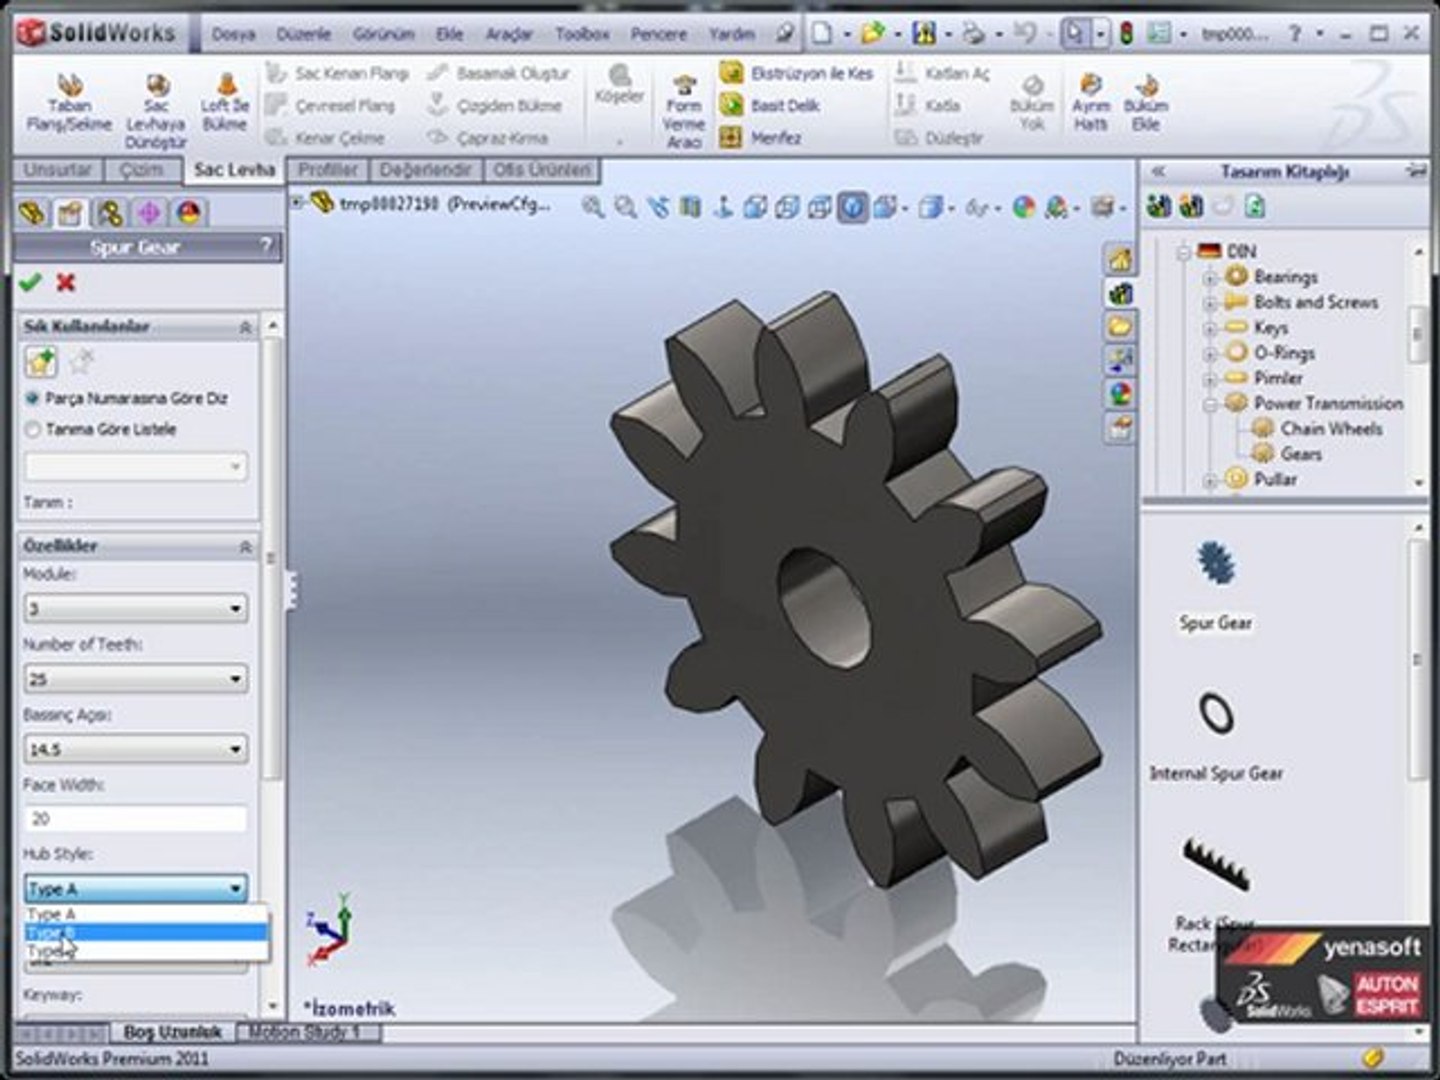Screen dimensions: 1440x1080
Task: Open the Home task pane icon
Action: [1119, 260]
